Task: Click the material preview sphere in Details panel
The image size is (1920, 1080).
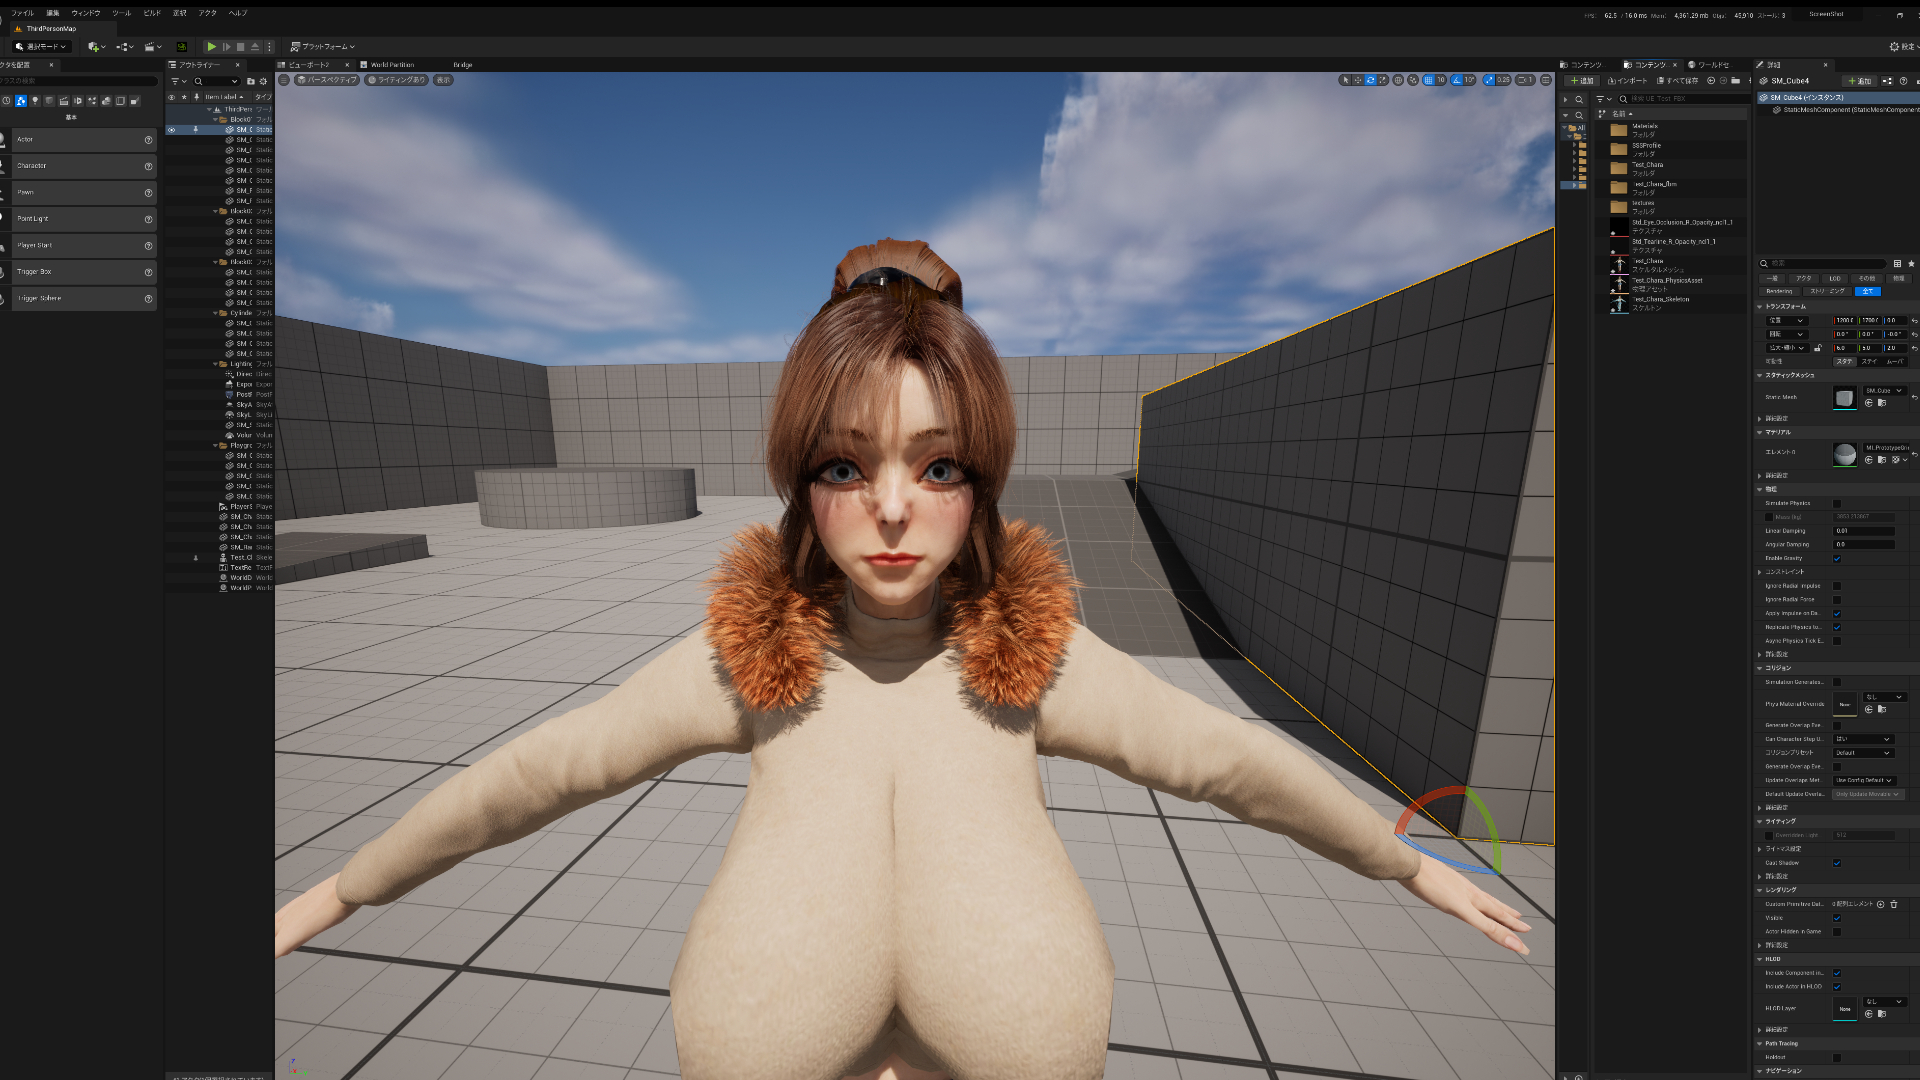Action: coord(1845,455)
